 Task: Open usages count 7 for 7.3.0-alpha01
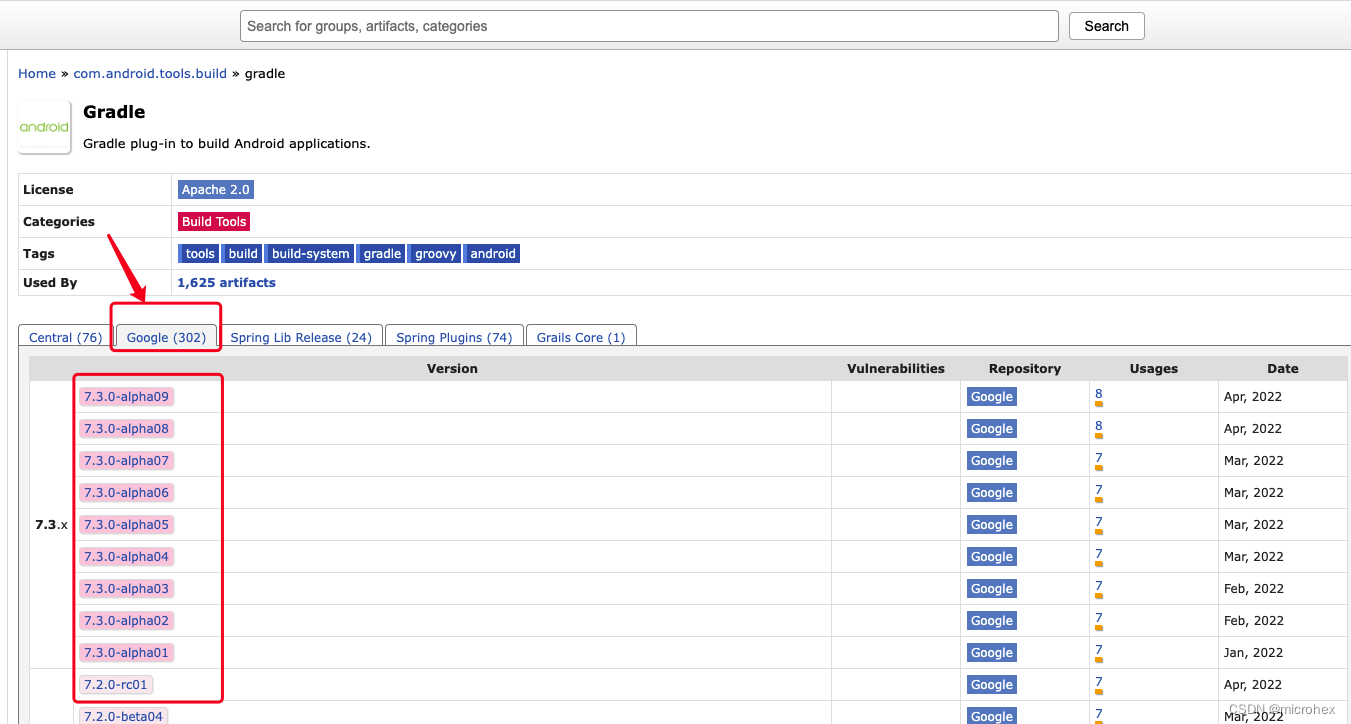pyautogui.click(x=1098, y=650)
